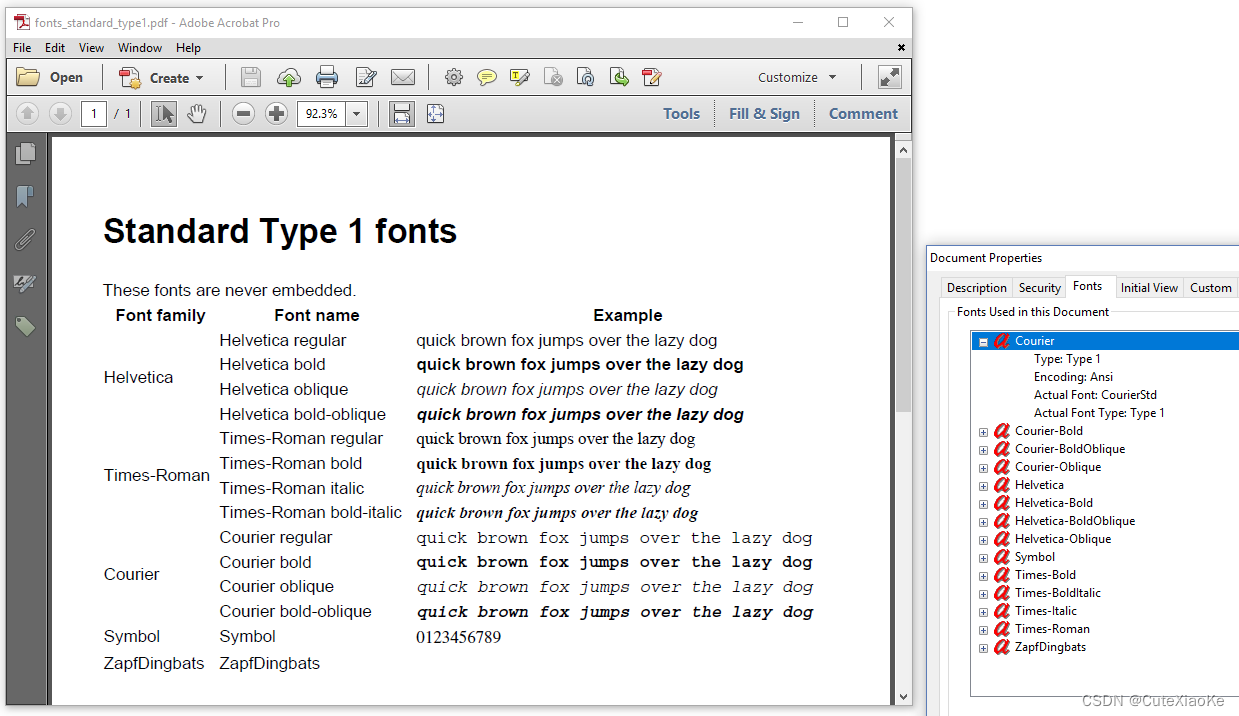Click Fit width scrolling mode icon
Screen dimensions: 1239x716
(x=402, y=114)
